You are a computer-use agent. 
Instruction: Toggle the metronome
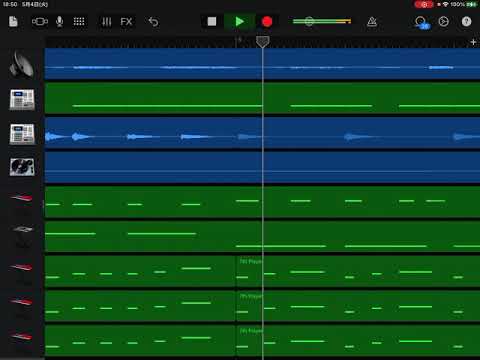[372, 22]
